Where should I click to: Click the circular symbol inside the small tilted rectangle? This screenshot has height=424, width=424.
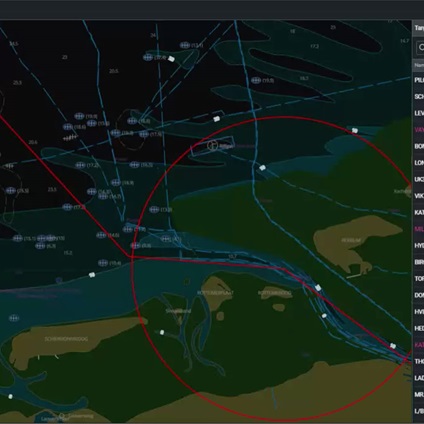click(212, 145)
